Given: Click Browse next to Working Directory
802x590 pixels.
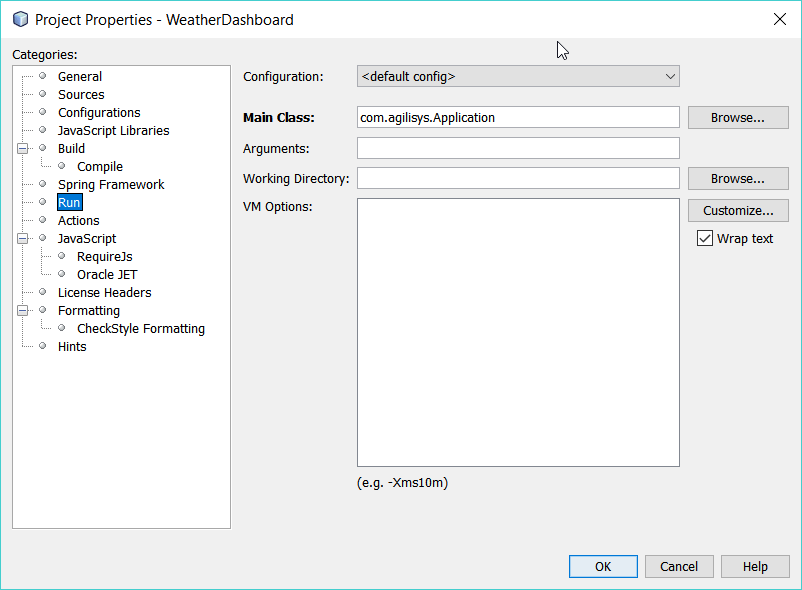Looking at the screenshot, I should [x=737, y=178].
